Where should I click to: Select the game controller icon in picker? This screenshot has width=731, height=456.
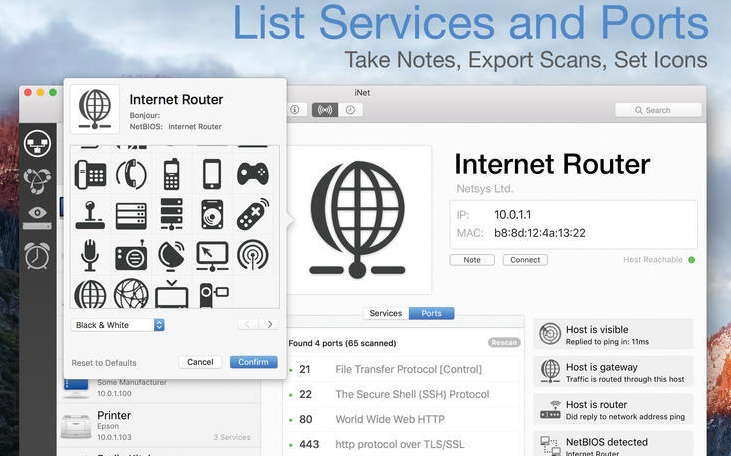point(252,175)
